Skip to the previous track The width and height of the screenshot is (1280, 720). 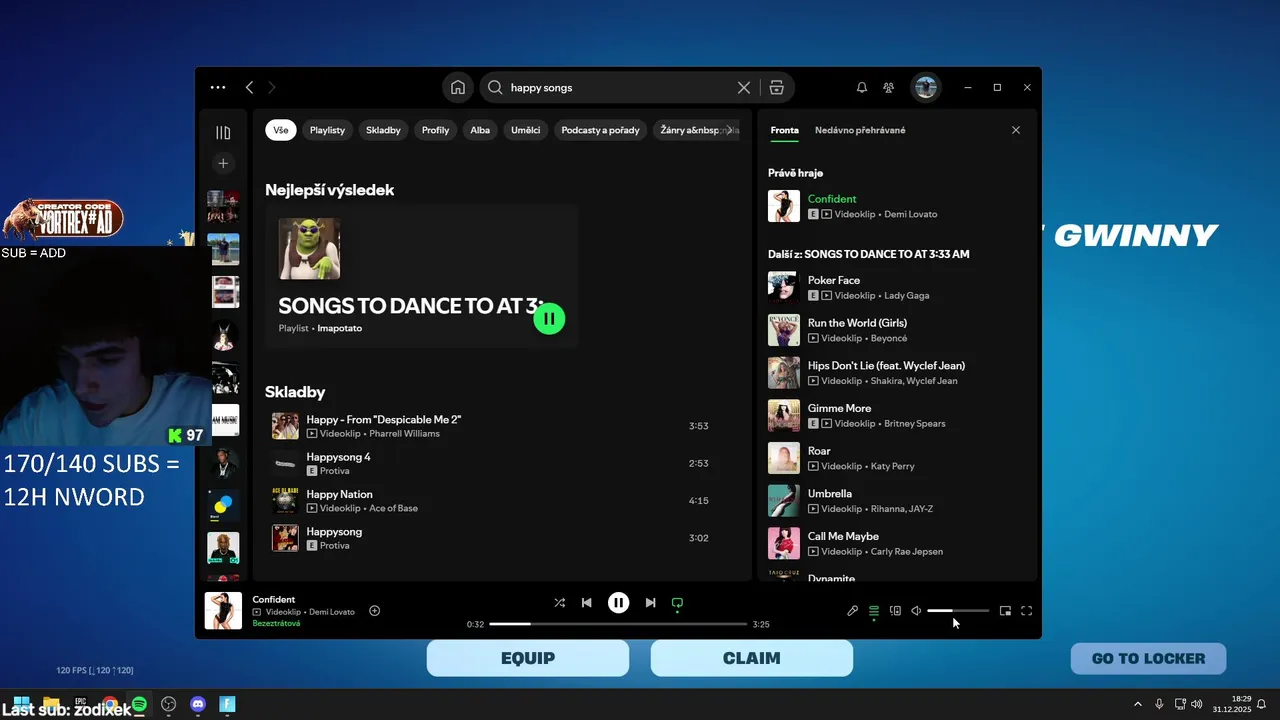click(587, 603)
